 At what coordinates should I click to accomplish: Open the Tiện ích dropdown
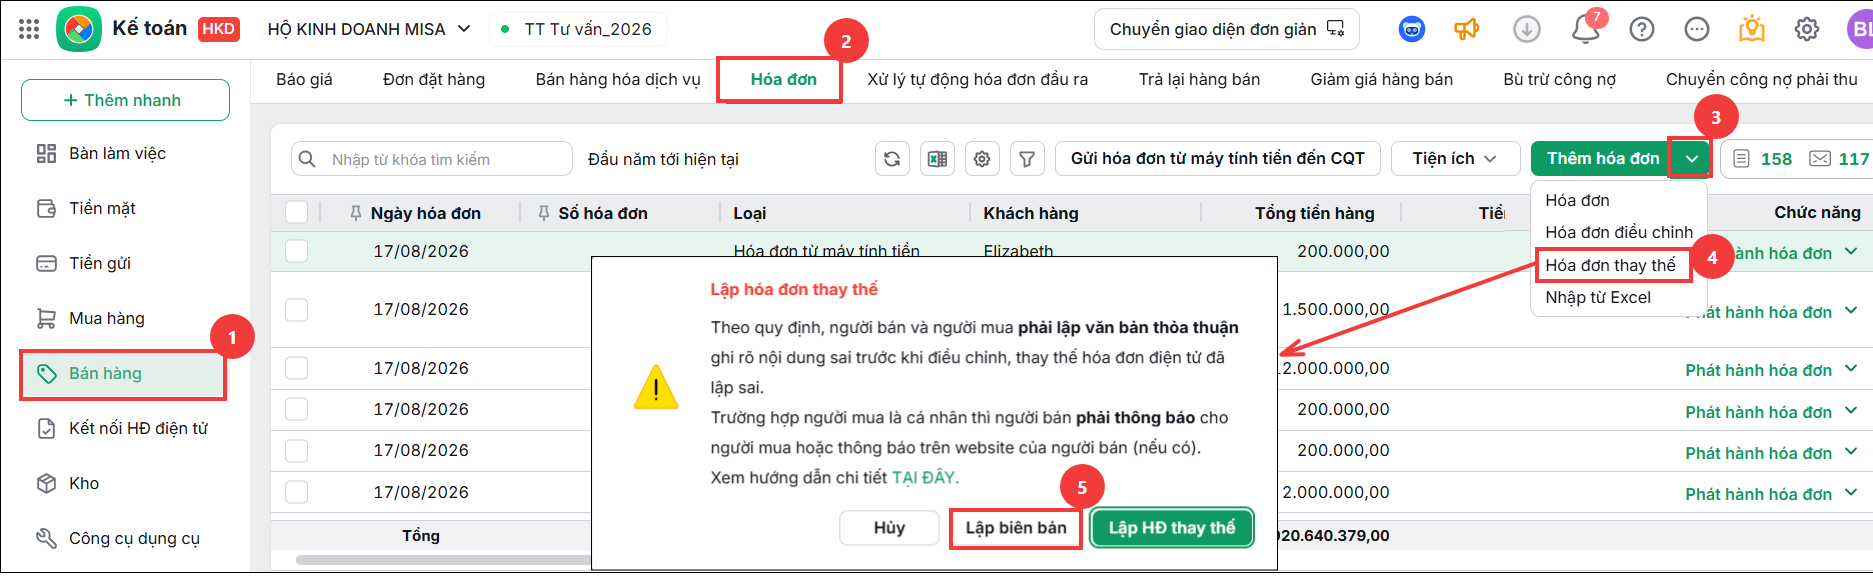click(x=1454, y=159)
